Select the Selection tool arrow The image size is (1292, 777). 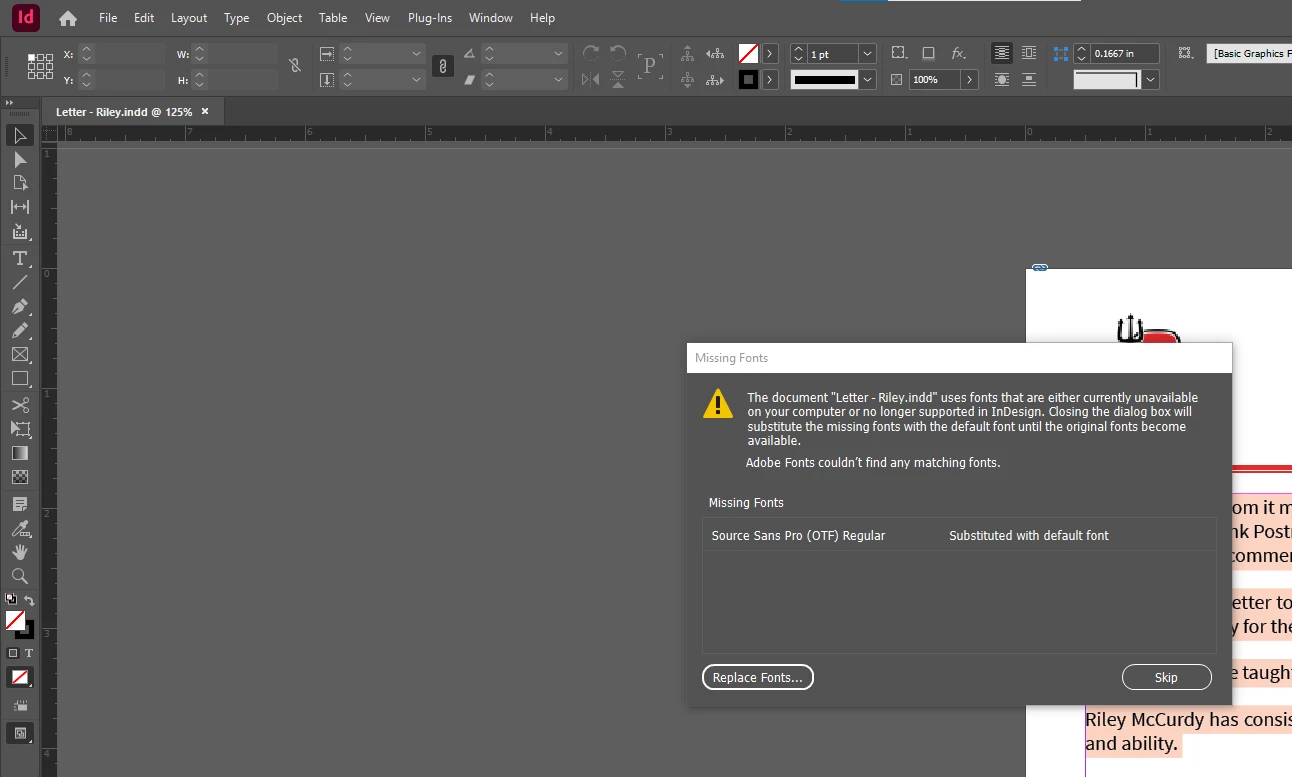point(20,135)
